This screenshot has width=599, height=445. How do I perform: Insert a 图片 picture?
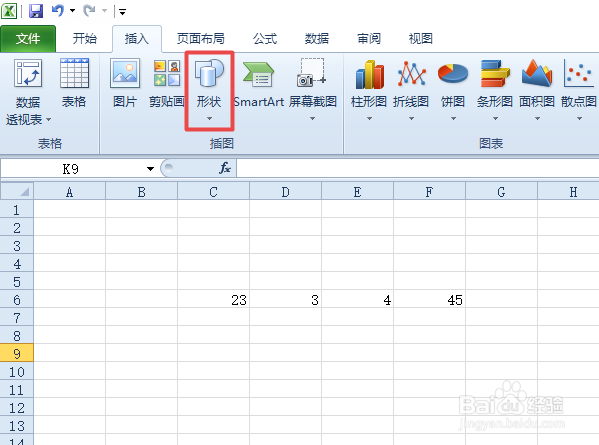click(125, 83)
